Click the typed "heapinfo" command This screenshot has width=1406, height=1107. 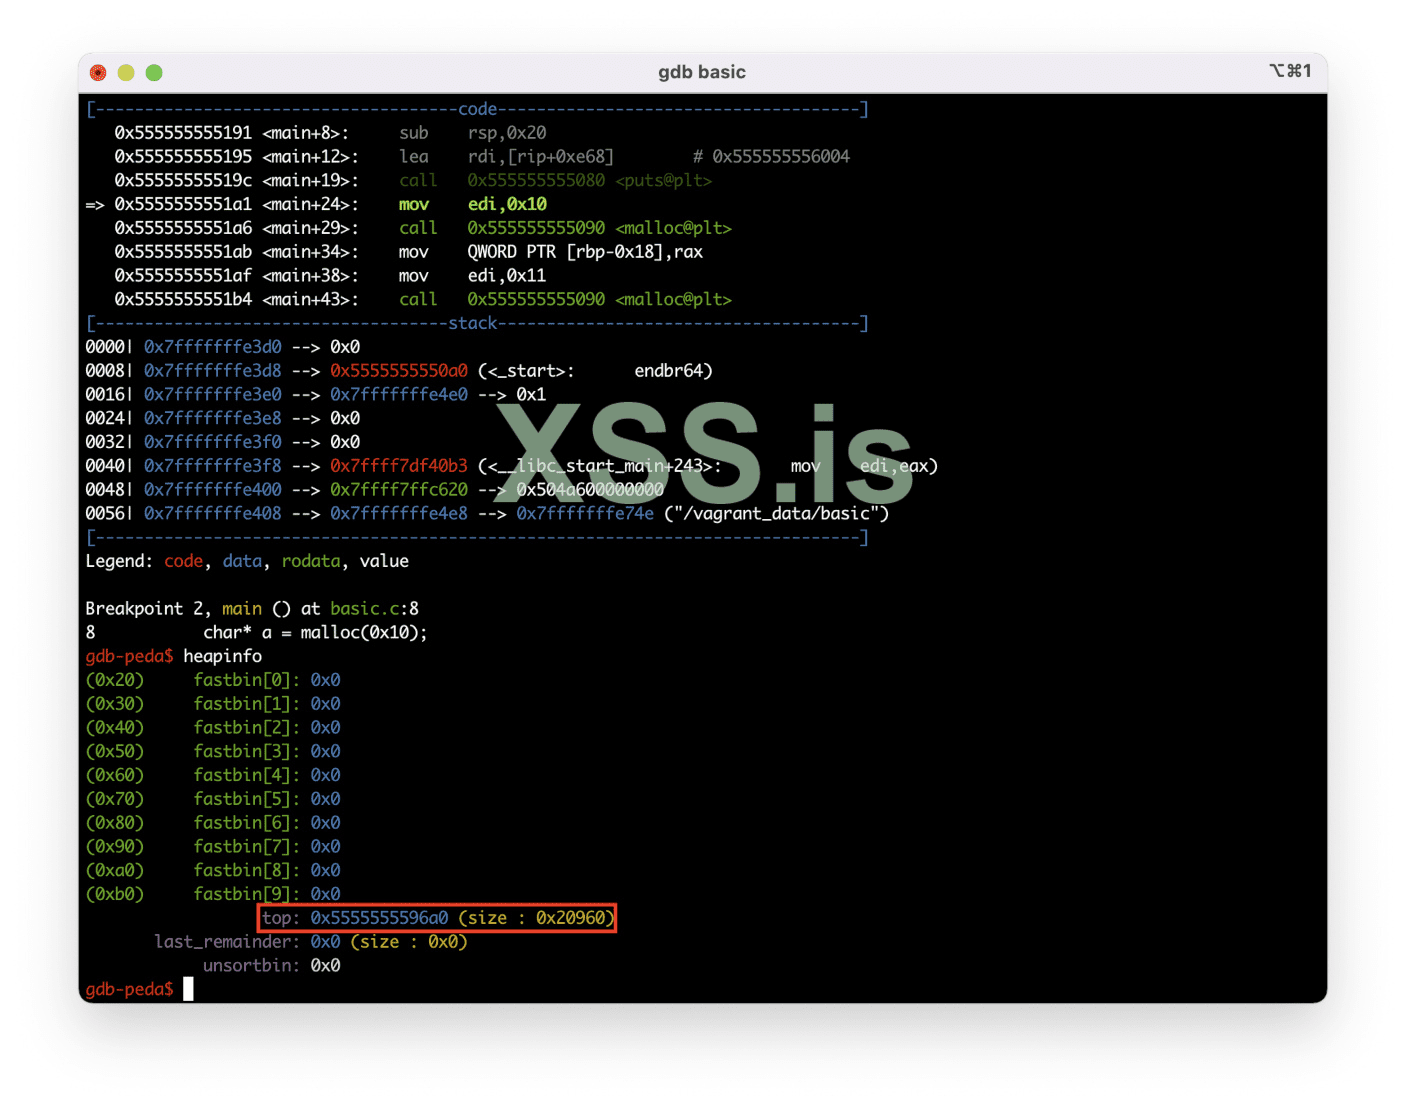222,657
